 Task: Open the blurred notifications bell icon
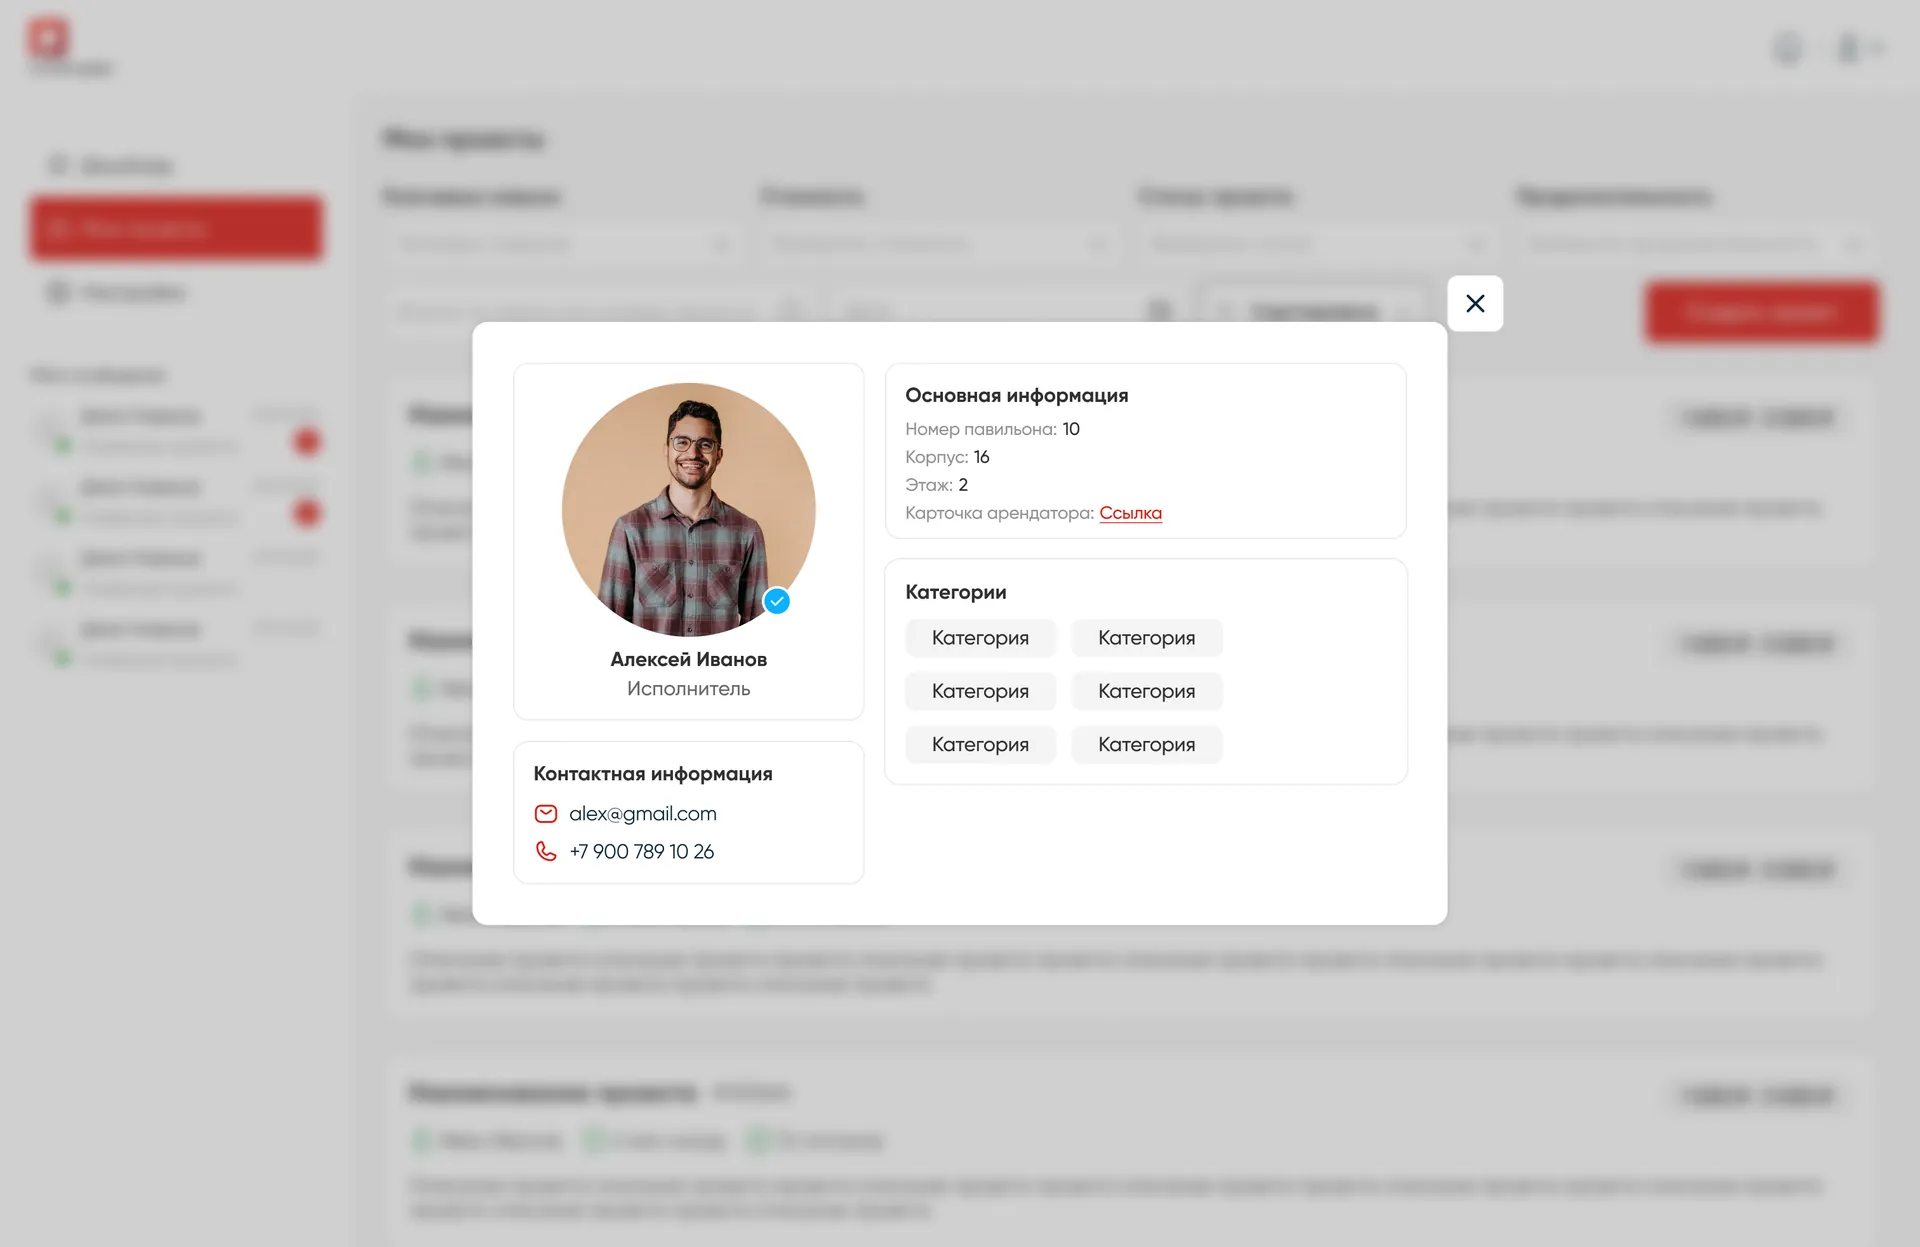pos(1788,48)
